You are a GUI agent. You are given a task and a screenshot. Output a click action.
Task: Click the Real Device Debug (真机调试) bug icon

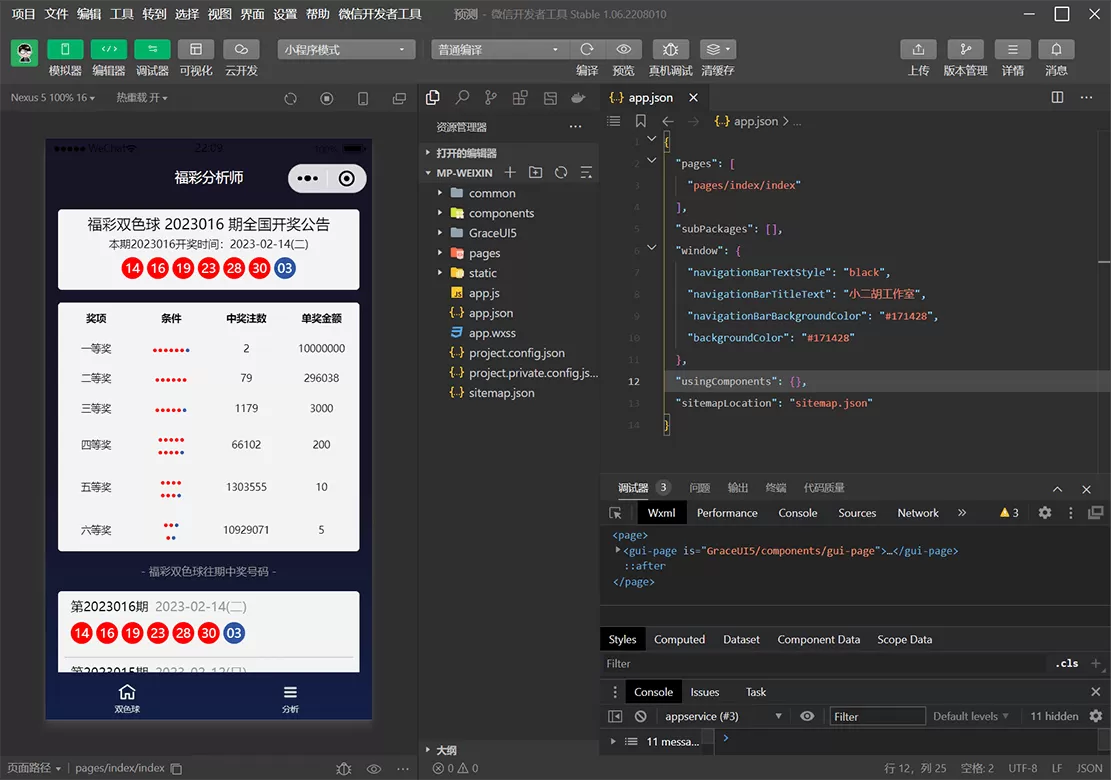(670, 50)
